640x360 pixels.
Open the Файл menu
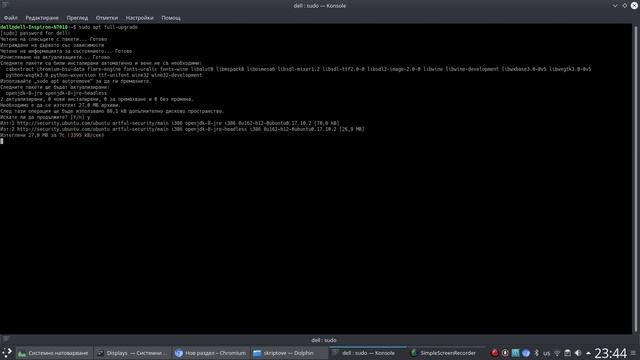11,18
